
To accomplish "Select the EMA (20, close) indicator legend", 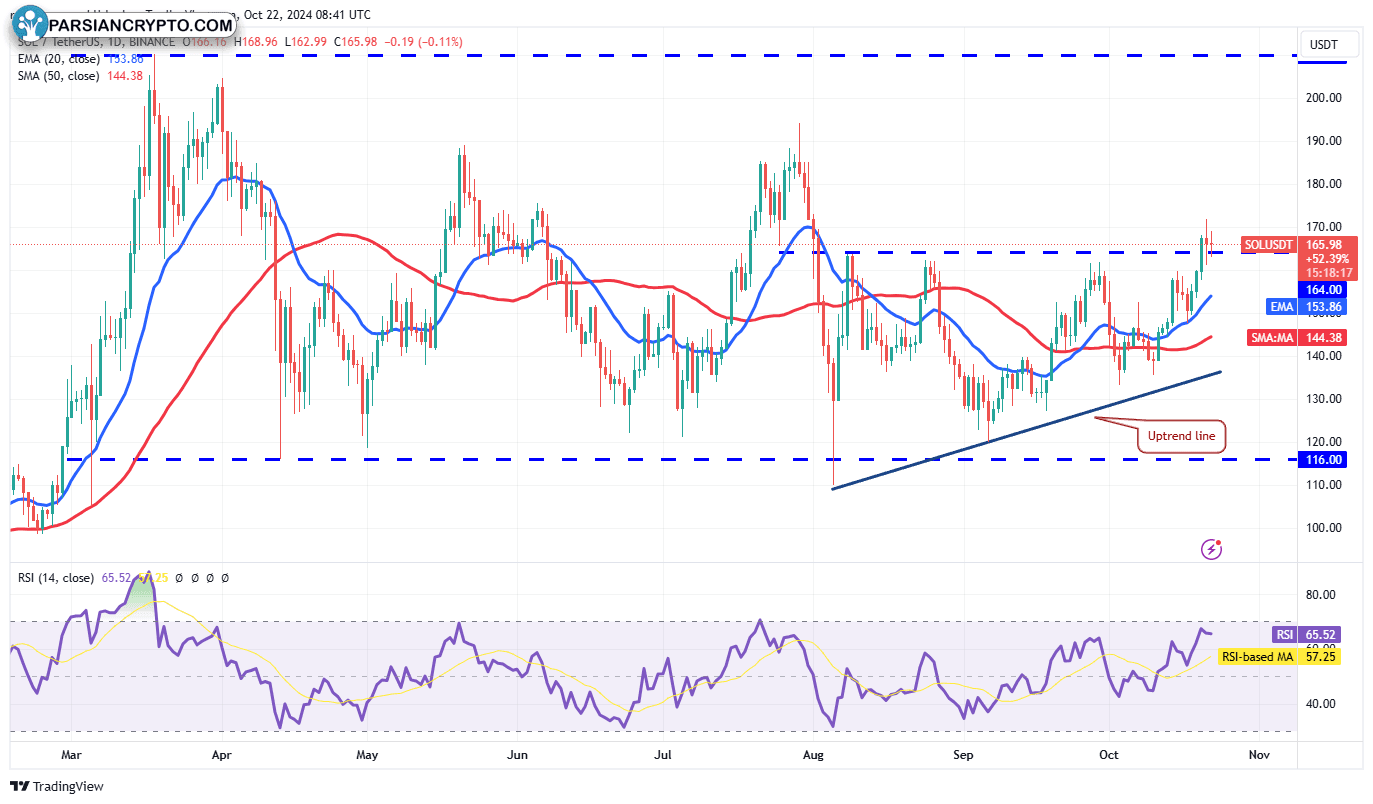I will (57, 59).
